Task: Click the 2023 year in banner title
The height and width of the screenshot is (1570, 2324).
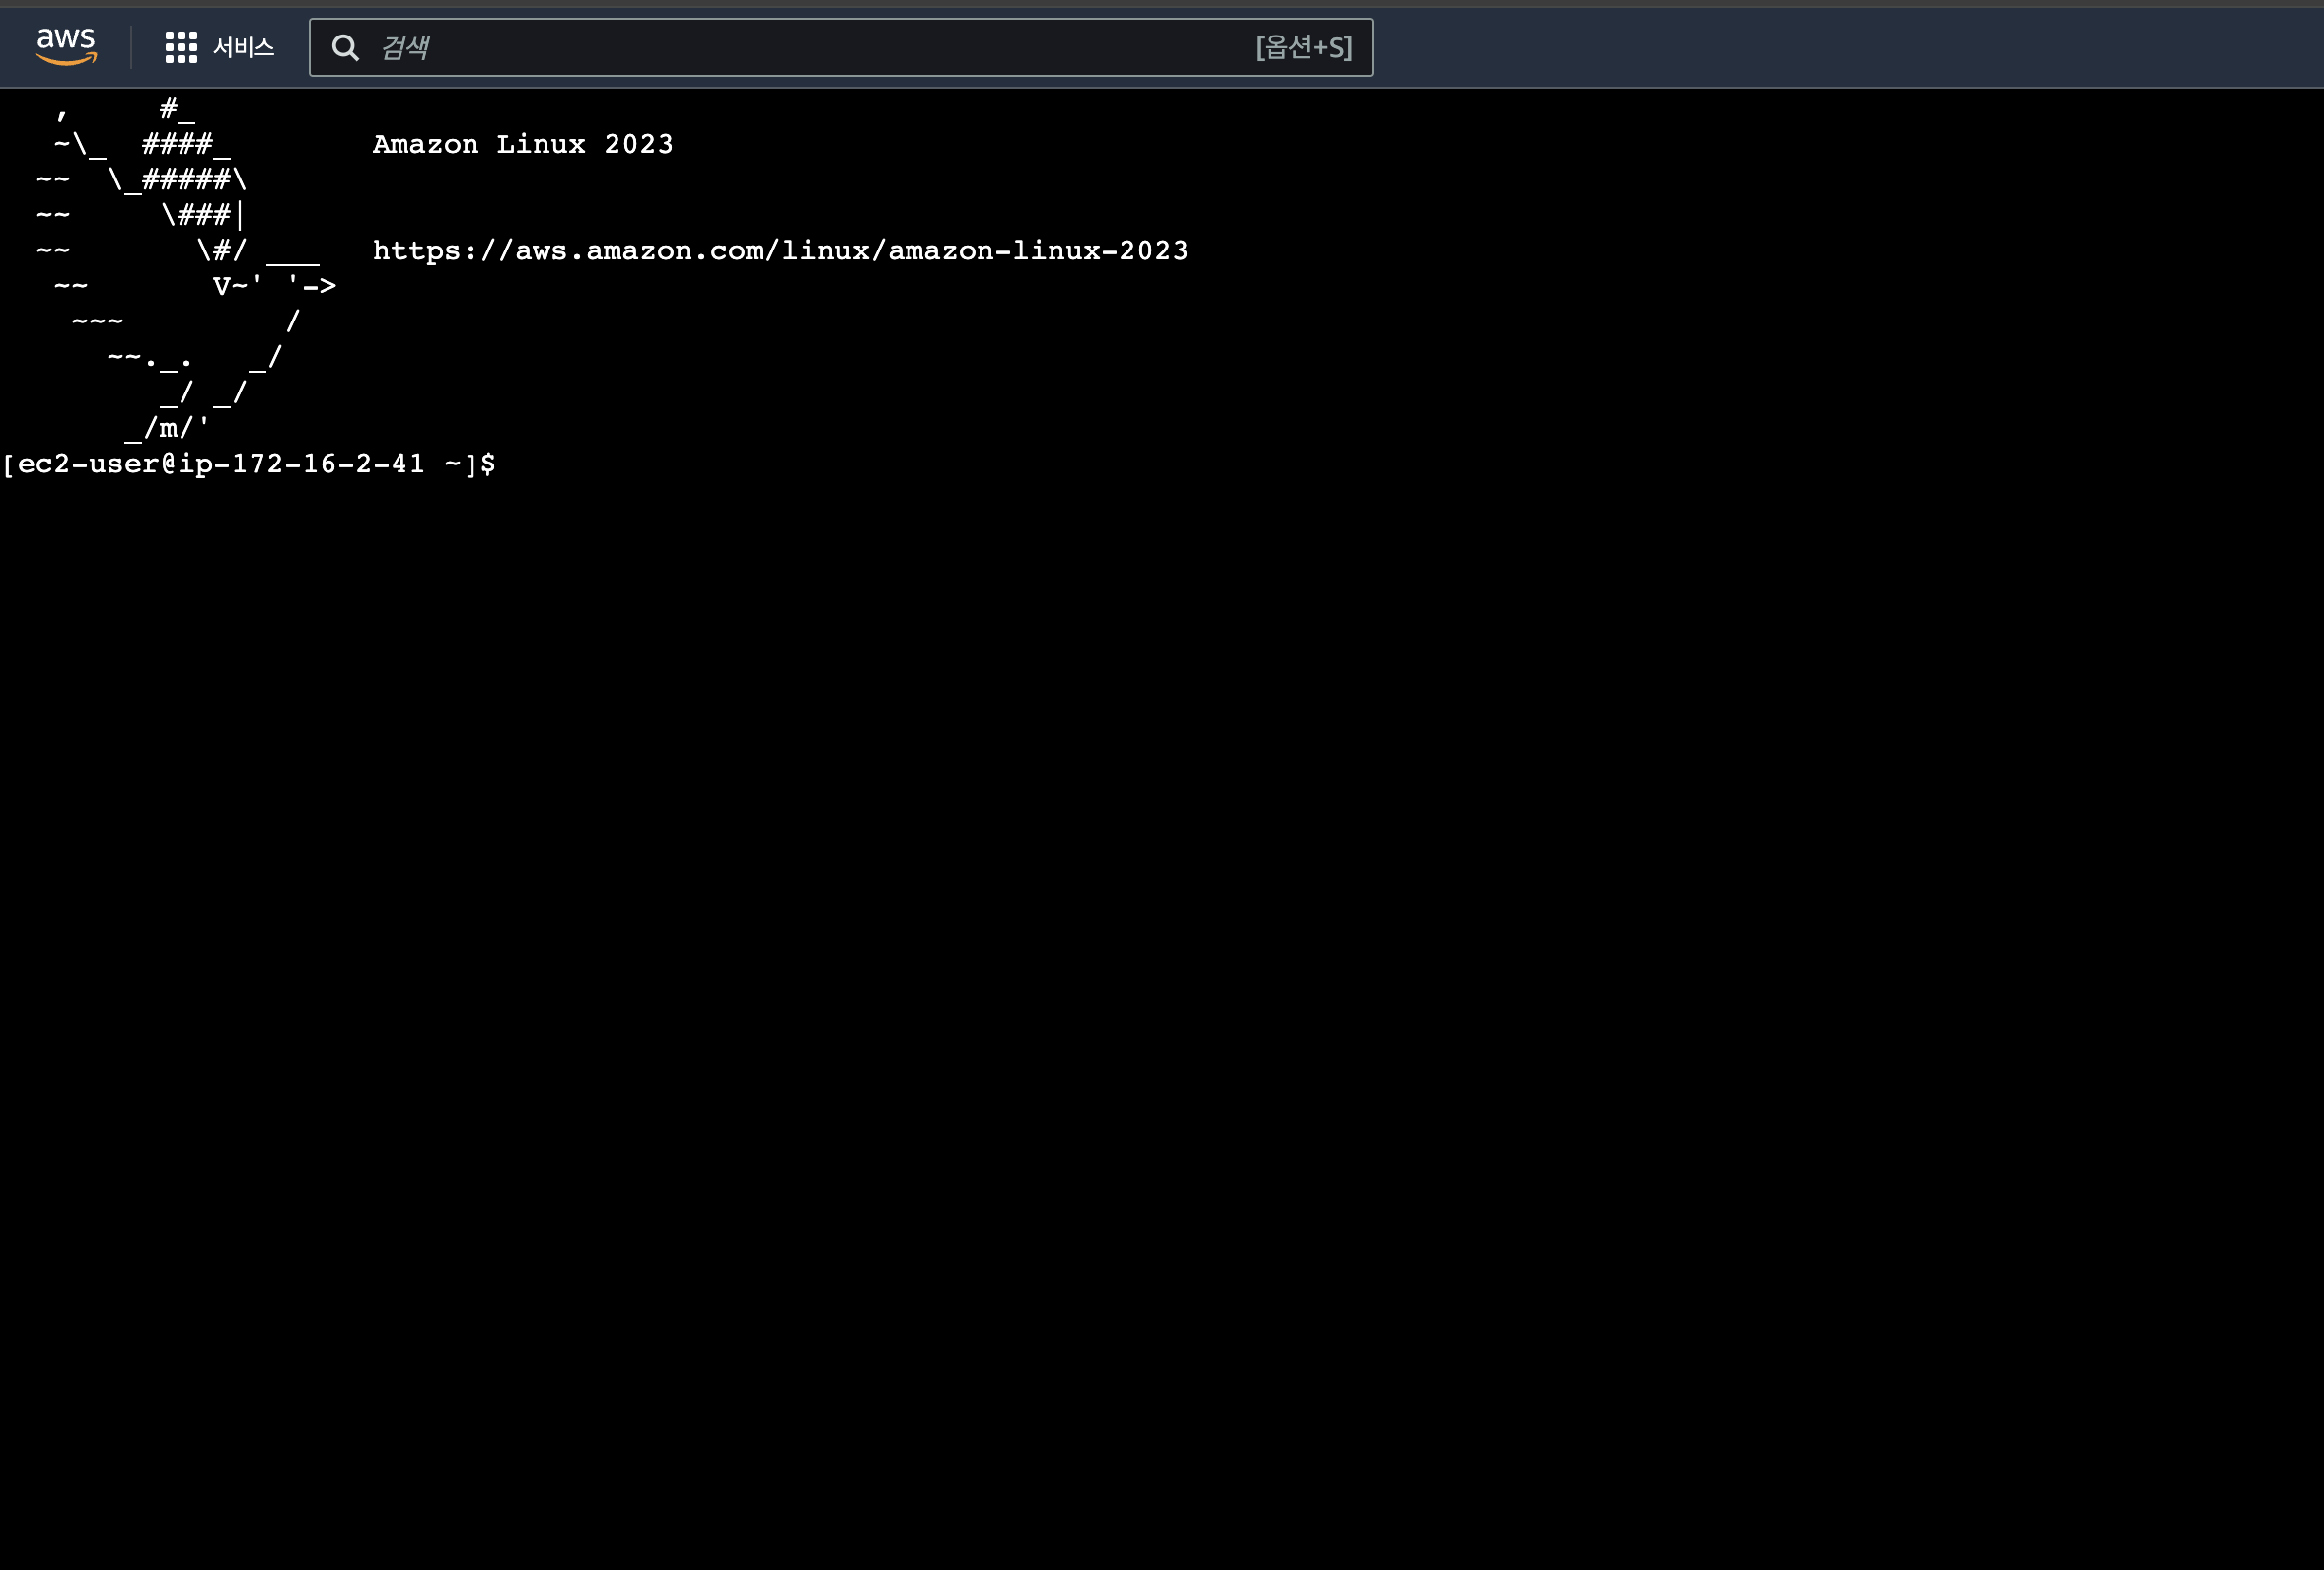Action: [x=638, y=144]
